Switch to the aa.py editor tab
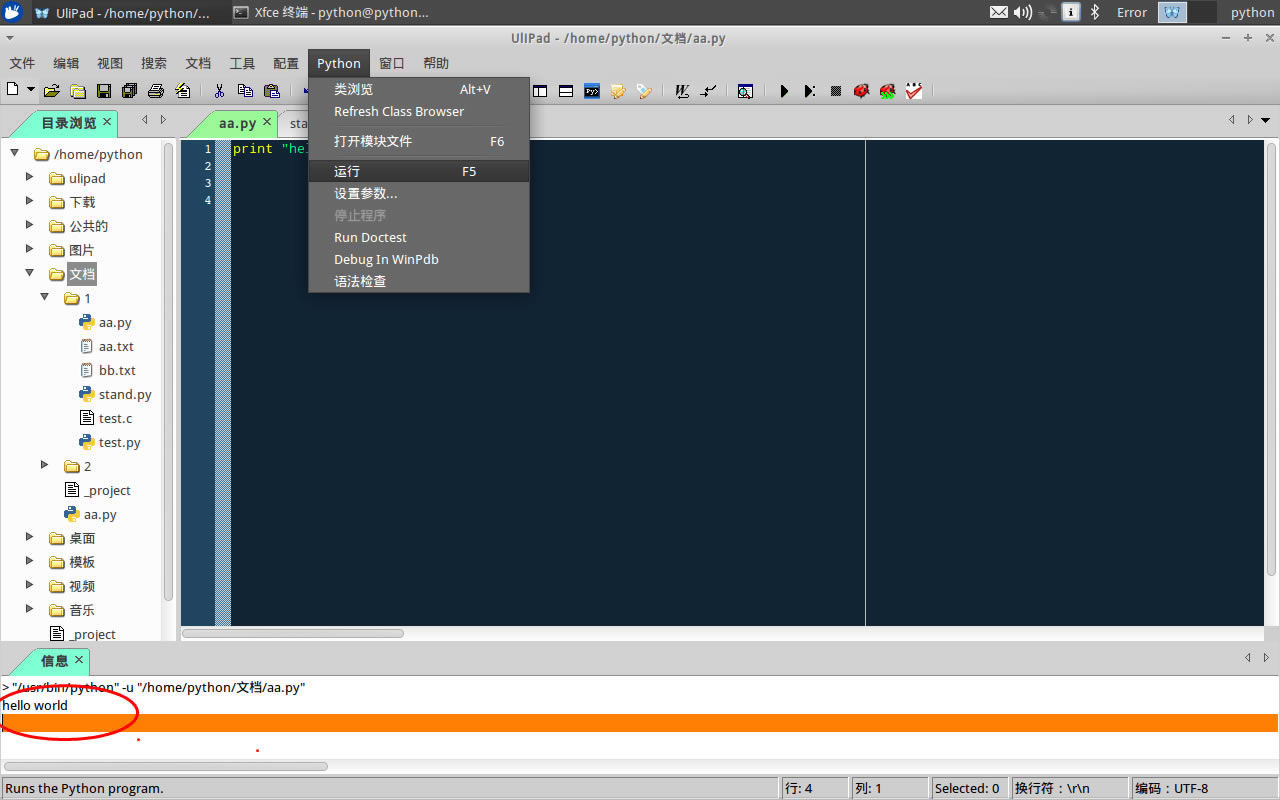The image size is (1280, 800). point(238,123)
